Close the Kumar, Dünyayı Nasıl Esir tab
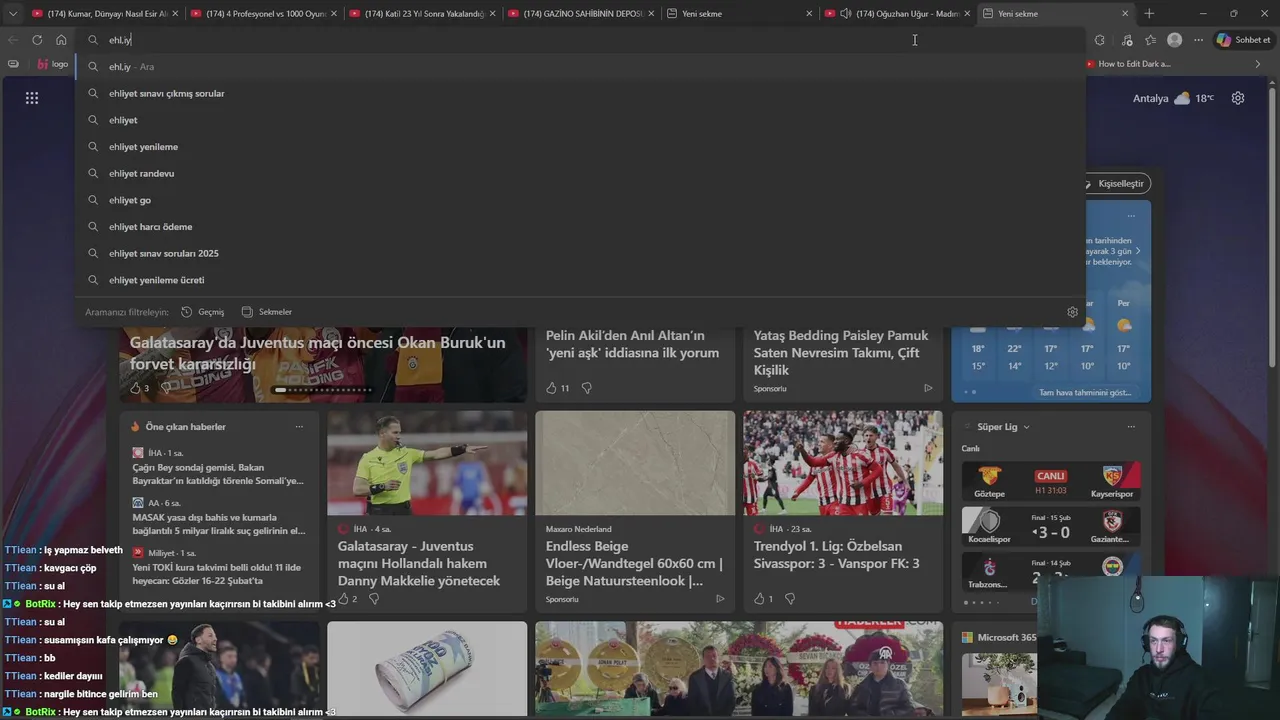The width and height of the screenshot is (1280, 720). pos(175,14)
